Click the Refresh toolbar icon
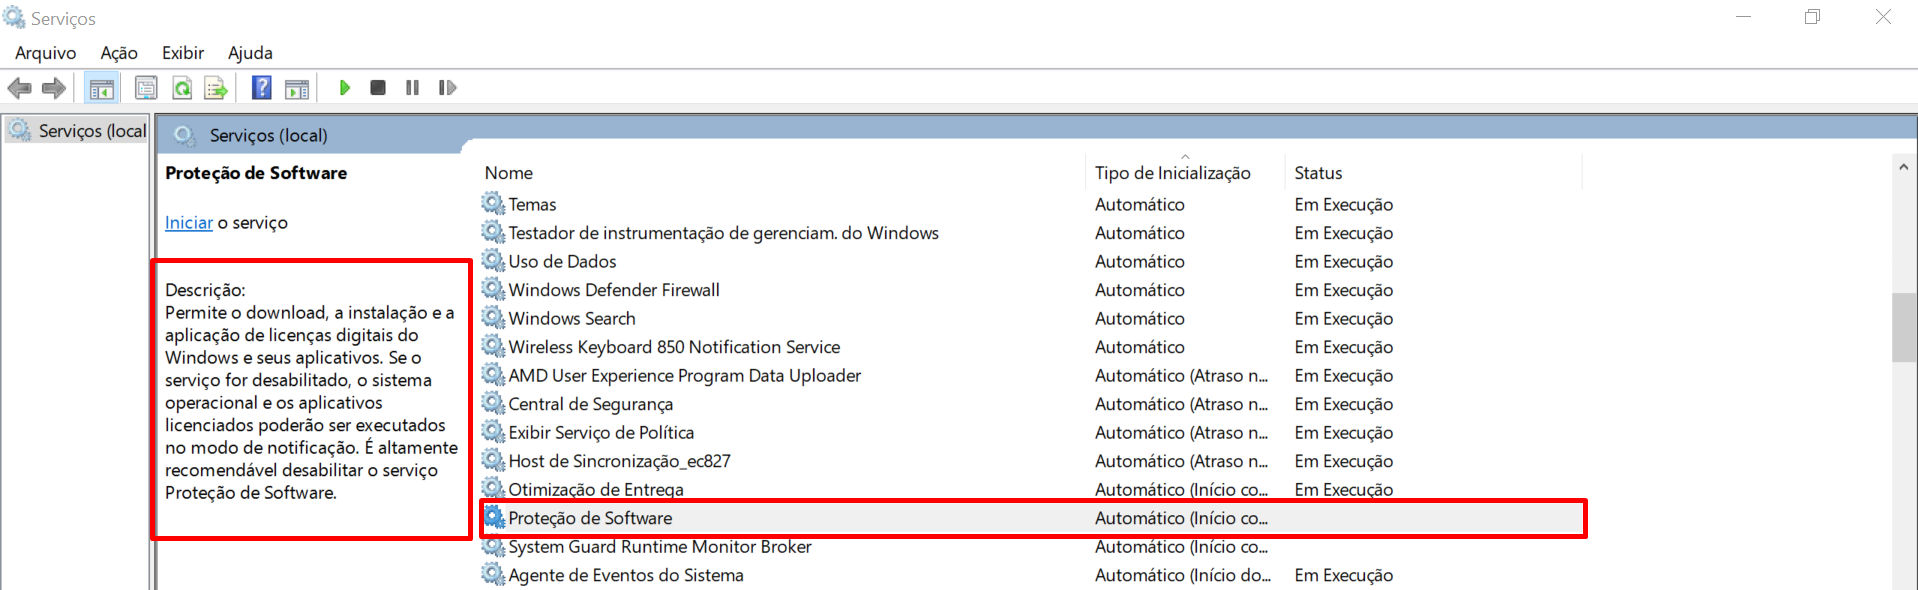This screenshot has height=590, width=1918. [x=182, y=88]
